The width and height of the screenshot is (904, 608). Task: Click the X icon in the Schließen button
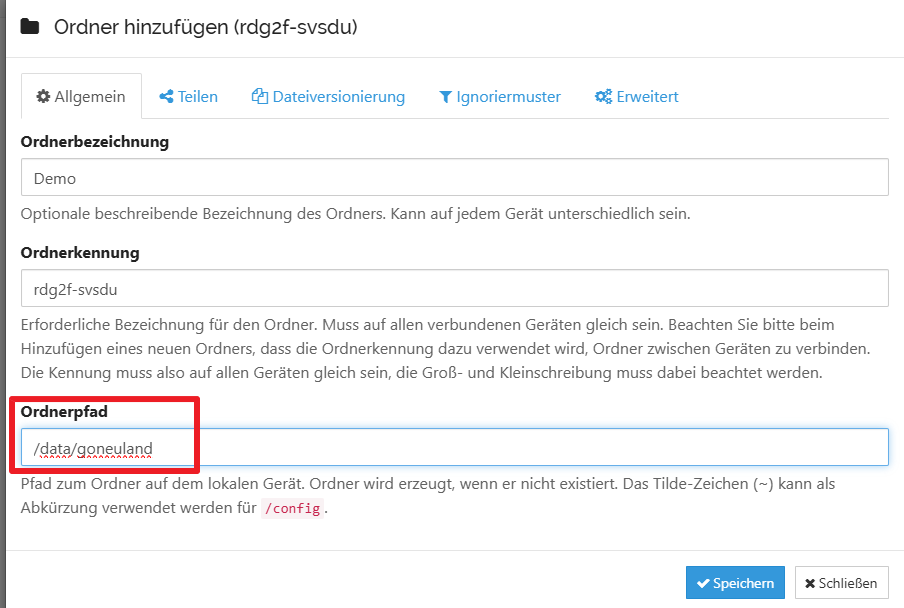pyautogui.click(x=810, y=584)
